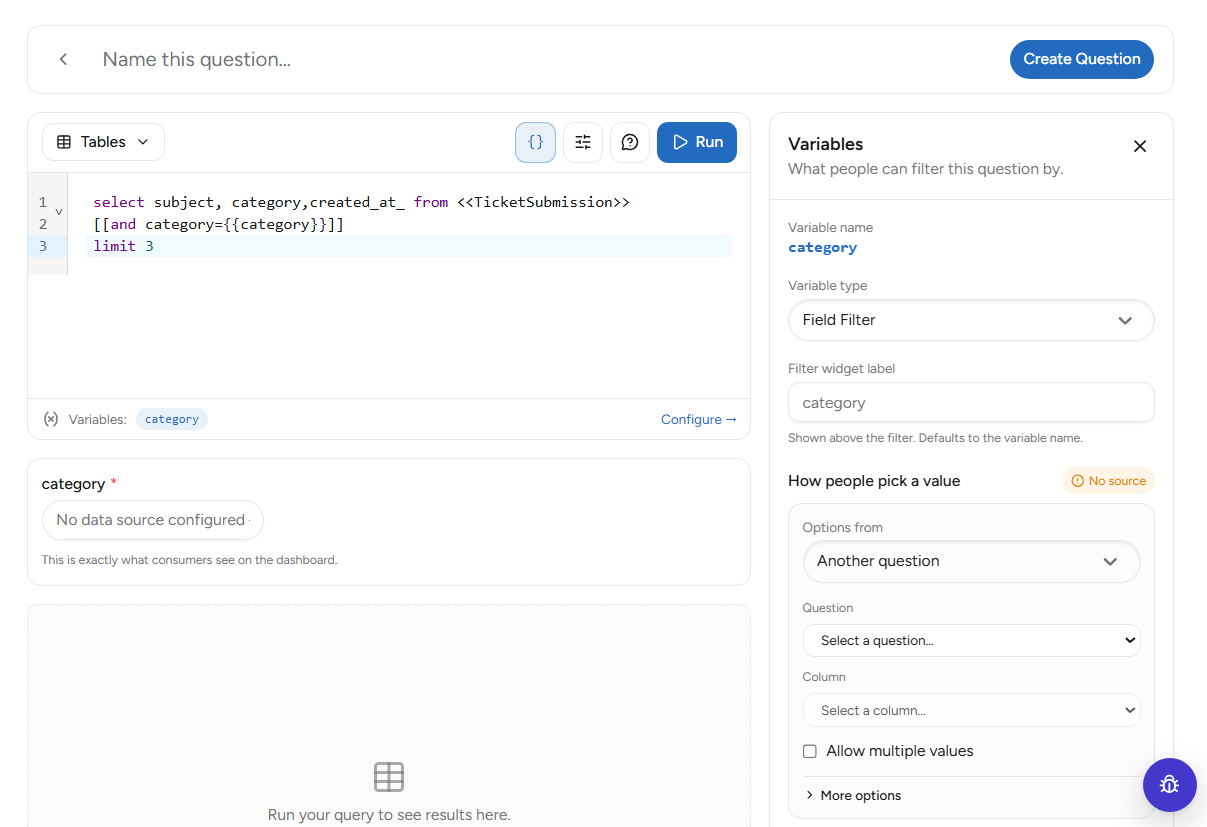Expand More options section
1207x827 pixels.
point(853,796)
